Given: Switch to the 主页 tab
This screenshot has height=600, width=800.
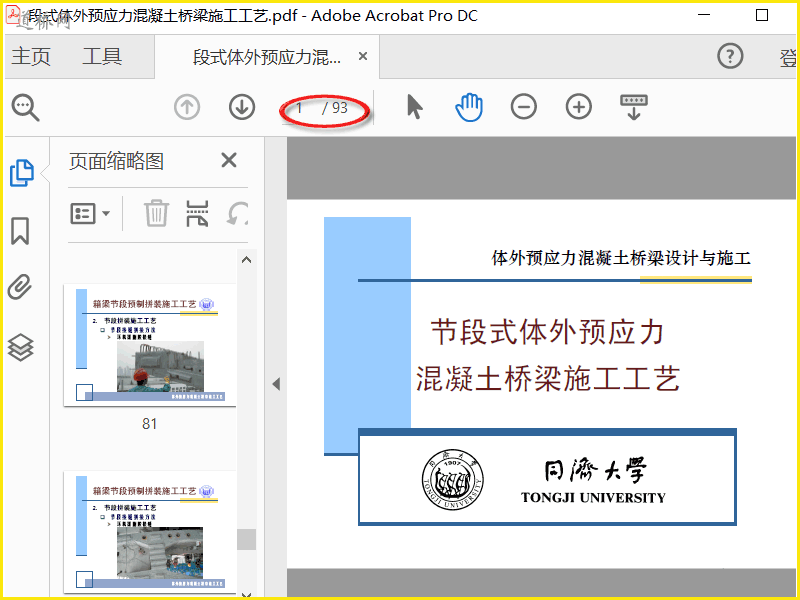Looking at the screenshot, I should point(31,56).
